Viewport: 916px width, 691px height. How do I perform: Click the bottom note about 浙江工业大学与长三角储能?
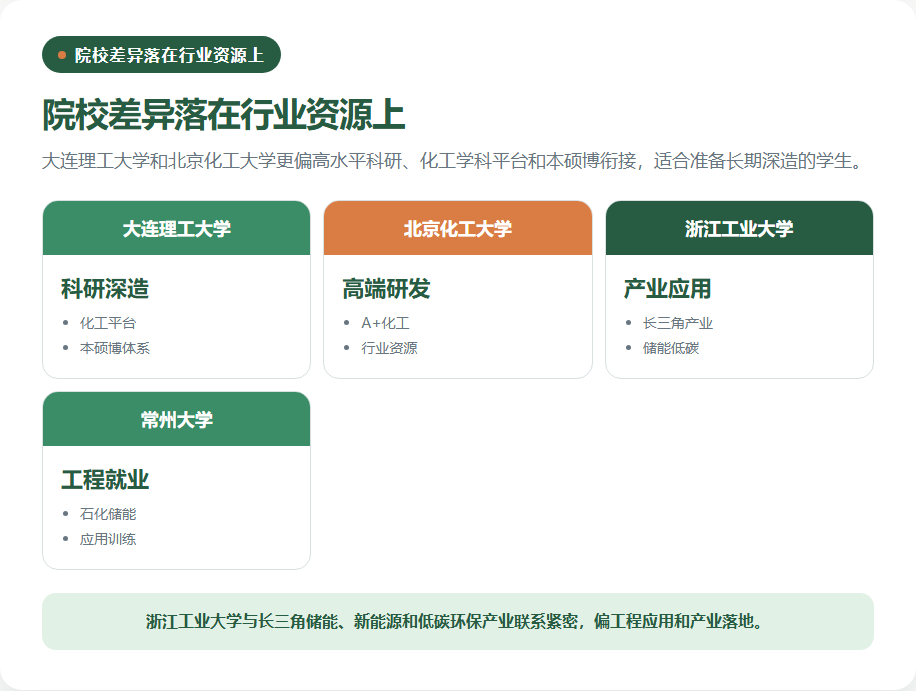click(x=458, y=621)
